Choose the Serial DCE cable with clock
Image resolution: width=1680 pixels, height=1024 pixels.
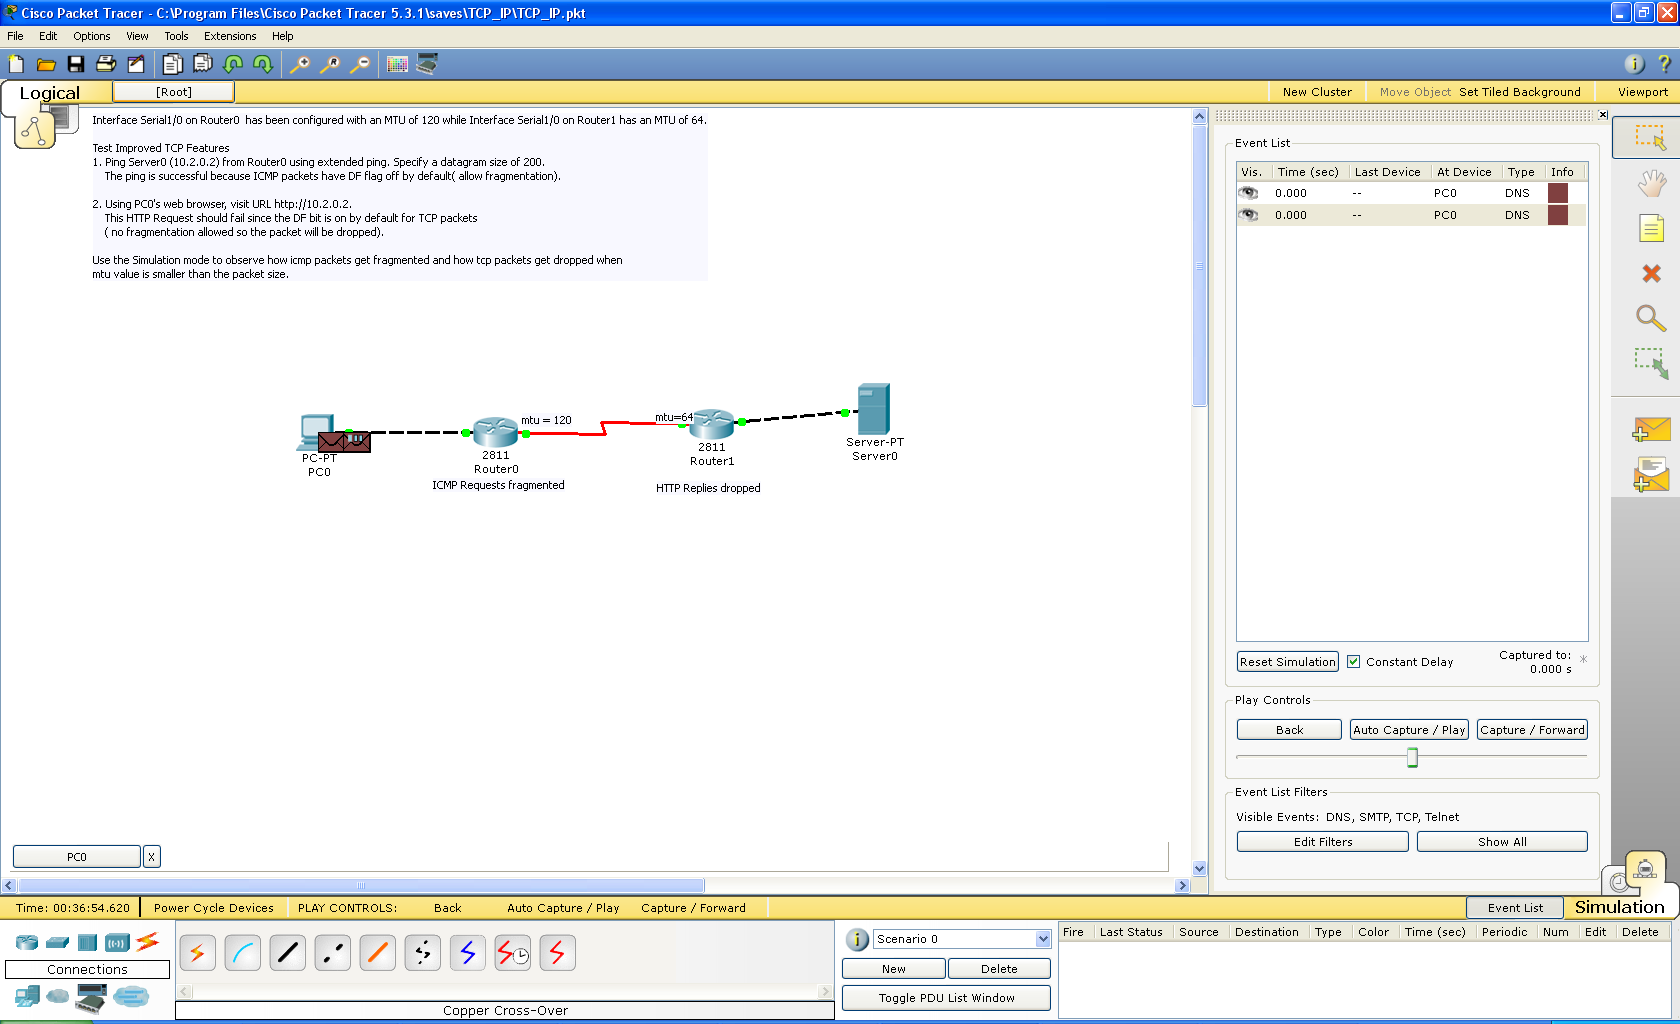point(513,953)
